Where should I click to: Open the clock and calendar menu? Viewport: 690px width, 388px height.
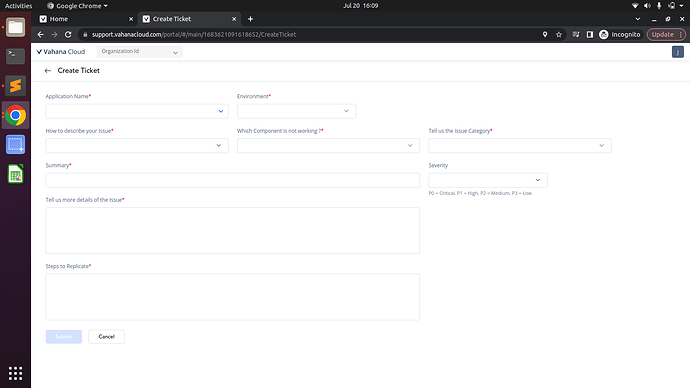coord(360,6)
